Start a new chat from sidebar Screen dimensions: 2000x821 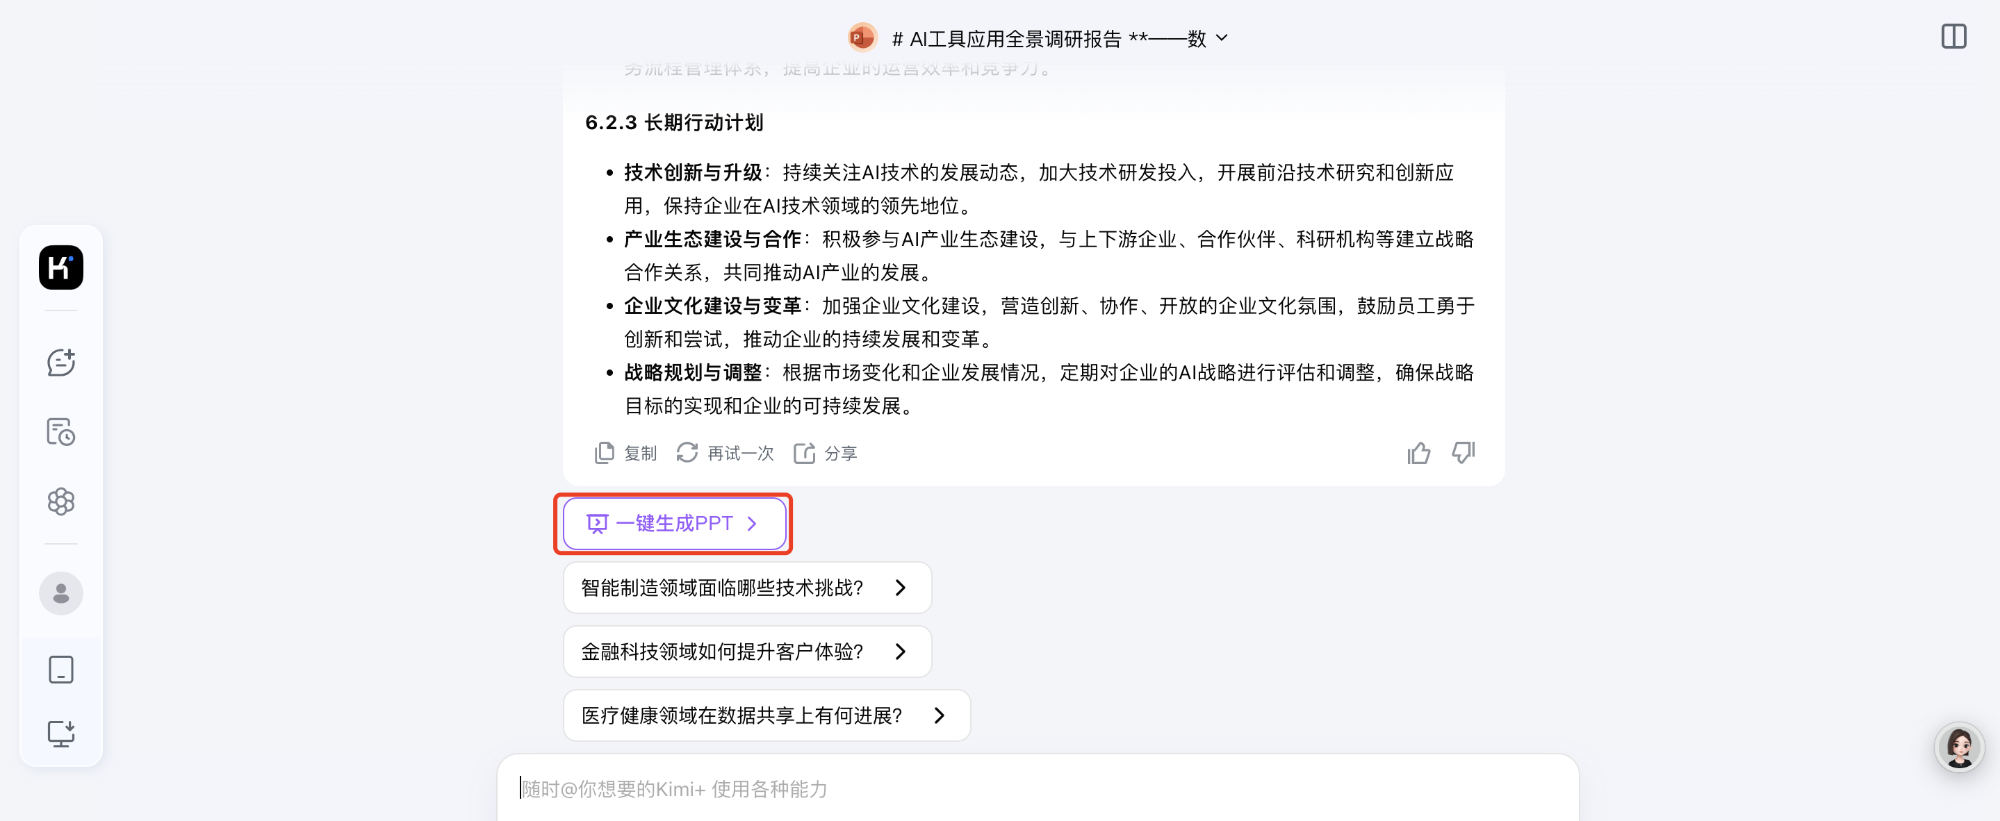coord(61,362)
